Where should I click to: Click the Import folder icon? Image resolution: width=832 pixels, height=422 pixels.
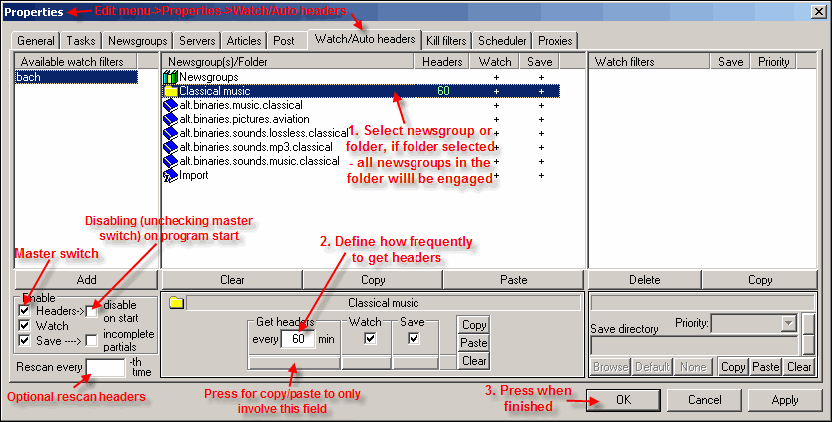pyautogui.click(x=170, y=175)
